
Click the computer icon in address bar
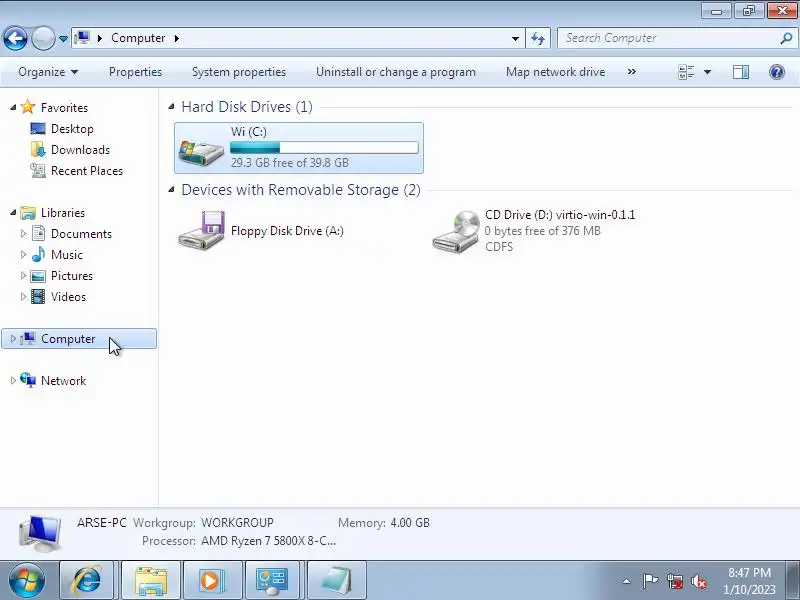tap(82, 38)
